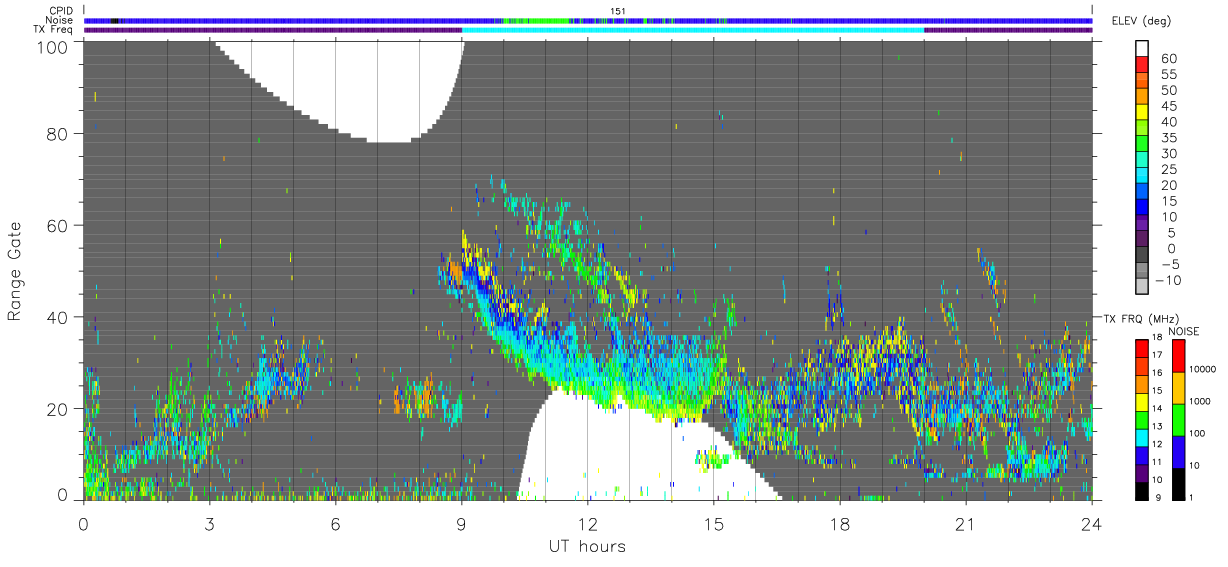Click the '45' label on ELEV legend
This screenshot has width=1228, height=567.
1168,106
